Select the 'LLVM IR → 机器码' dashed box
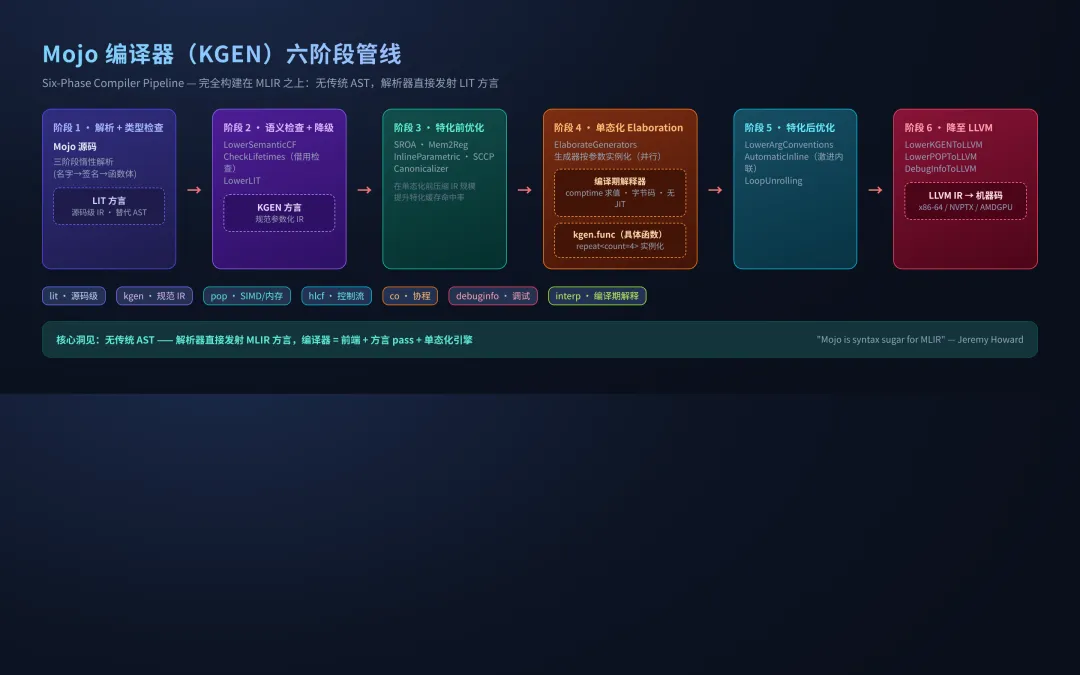1080x675 pixels. click(x=965, y=200)
